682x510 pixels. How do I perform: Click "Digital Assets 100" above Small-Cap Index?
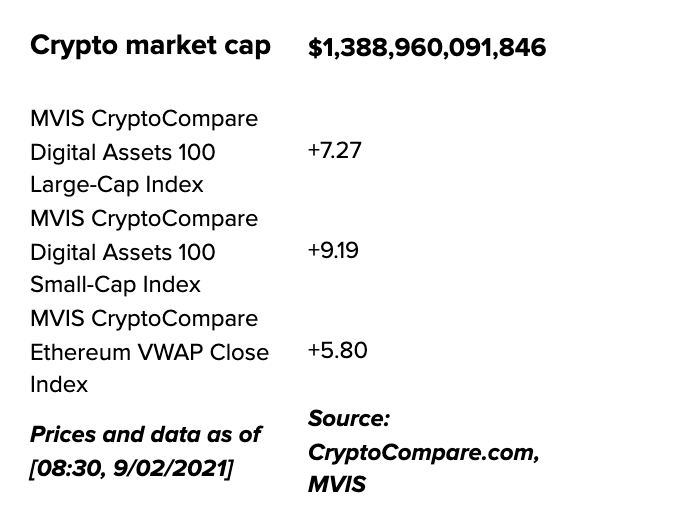coord(123,252)
